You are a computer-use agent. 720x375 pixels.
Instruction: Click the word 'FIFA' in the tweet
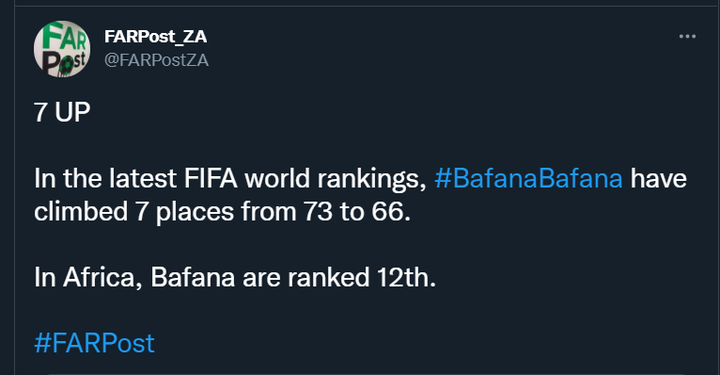(211, 179)
